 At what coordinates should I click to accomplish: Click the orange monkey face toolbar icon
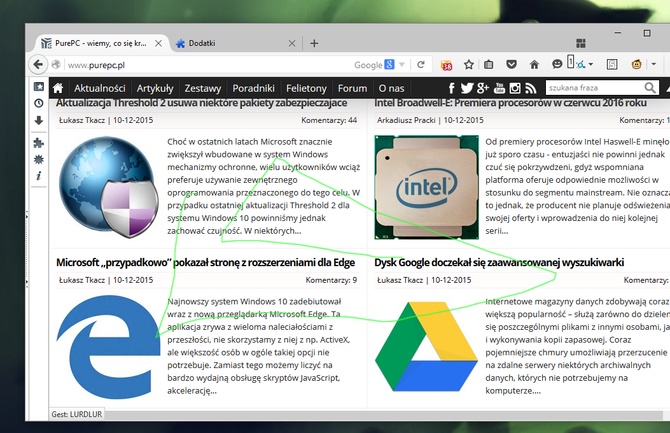[637, 65]
